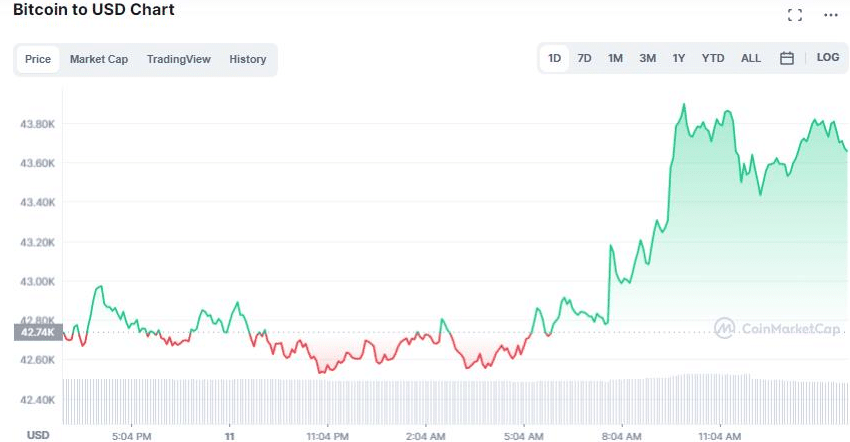
Task: Switch to the TradingView tab
Action: pos(178,59)
